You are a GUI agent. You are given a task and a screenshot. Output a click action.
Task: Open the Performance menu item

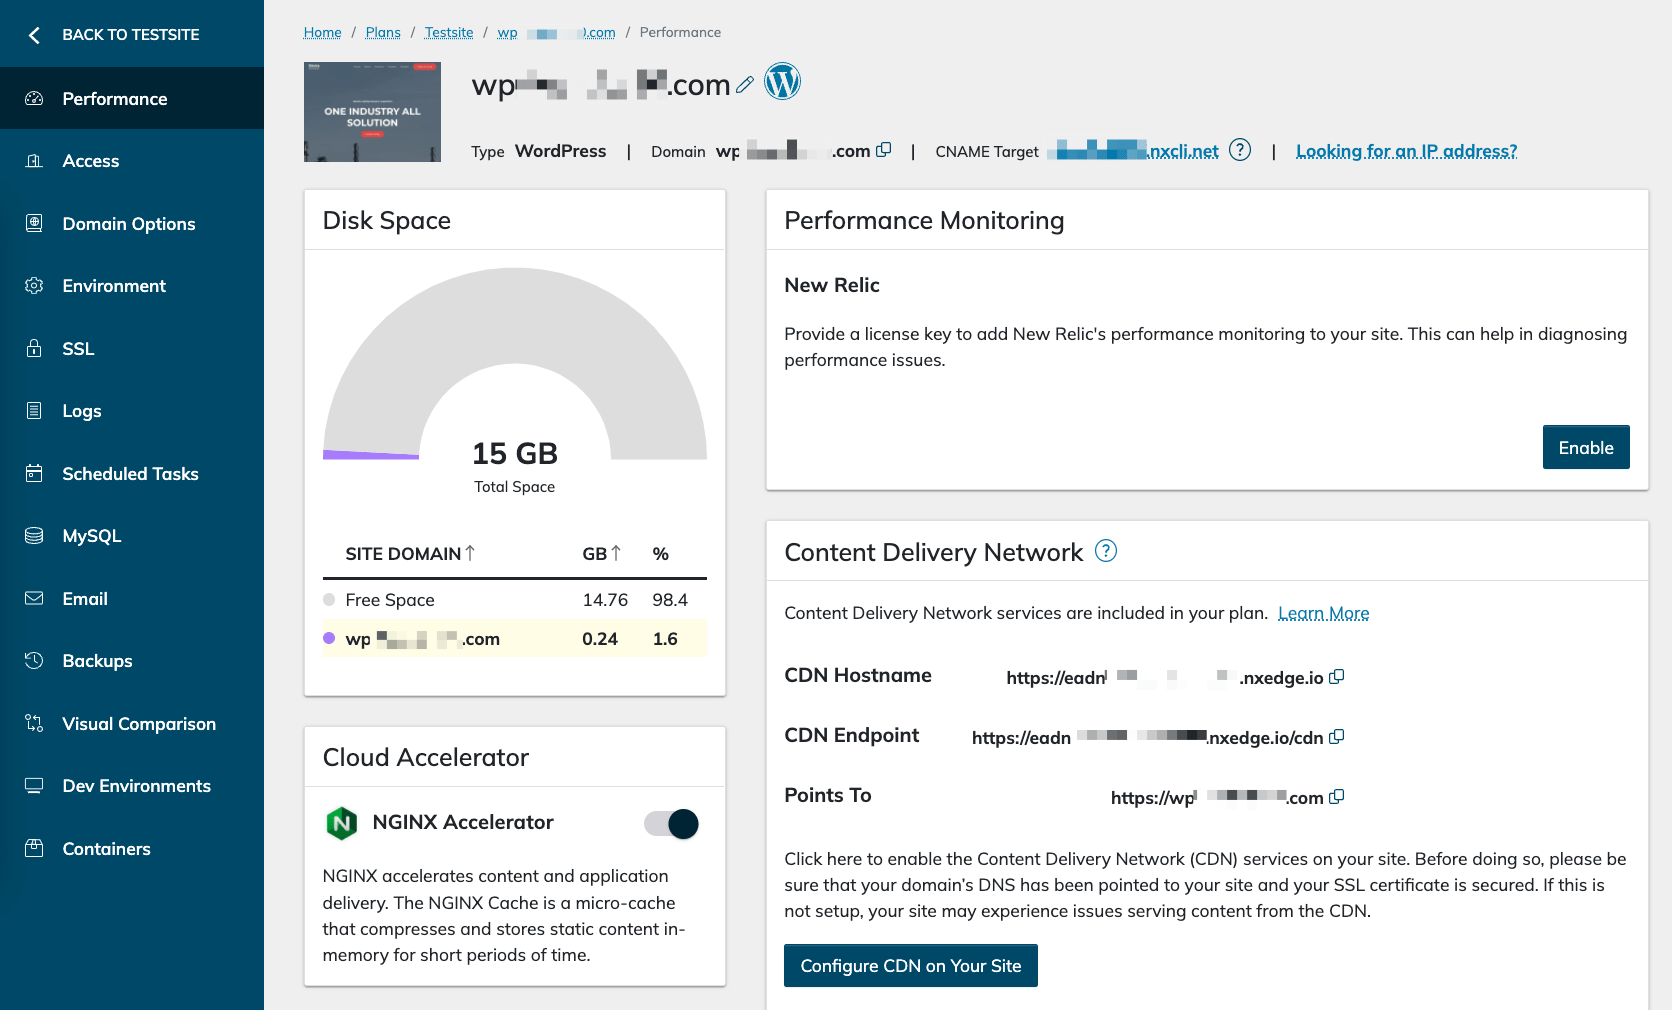132,98
